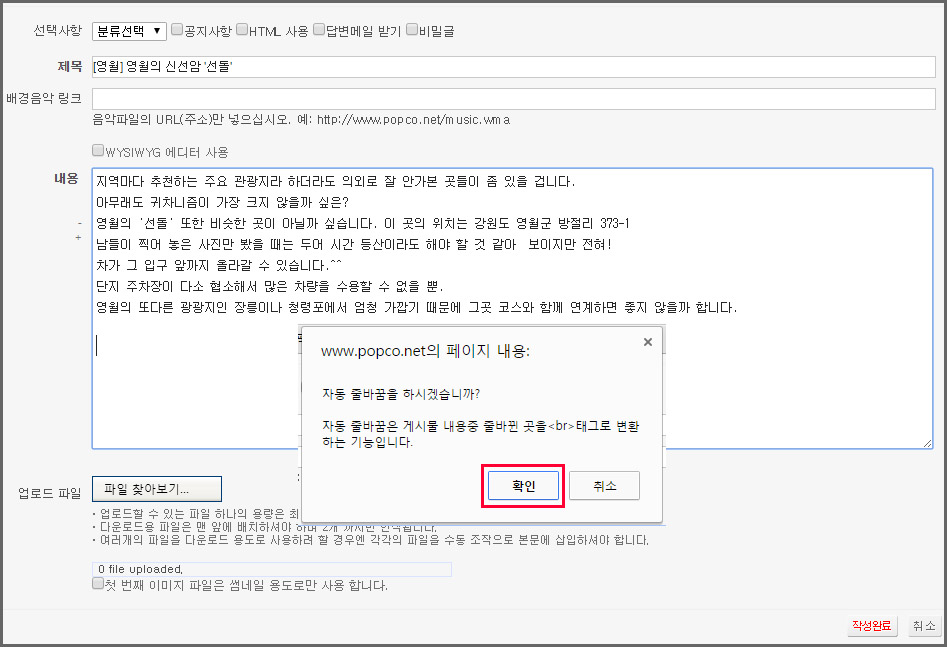
Task: Mark the post as 비밀글
Action: pos(412,30)
